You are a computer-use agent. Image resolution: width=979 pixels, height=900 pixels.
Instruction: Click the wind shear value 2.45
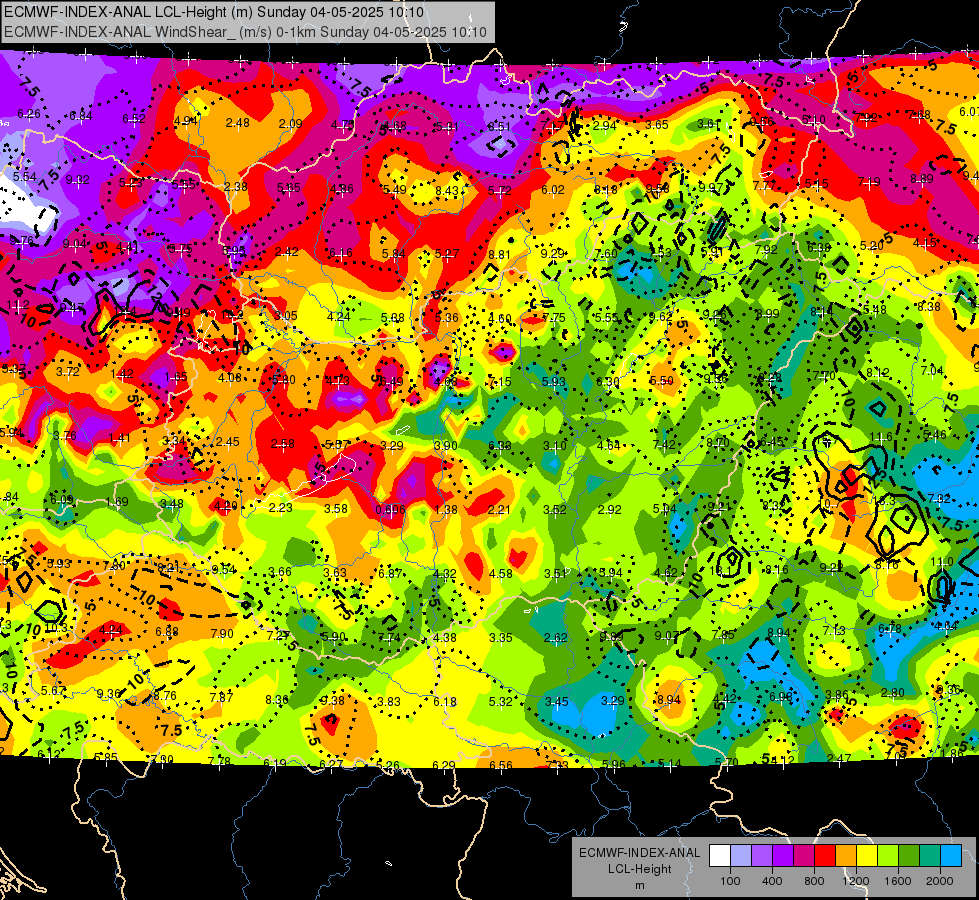click(227, 442)
